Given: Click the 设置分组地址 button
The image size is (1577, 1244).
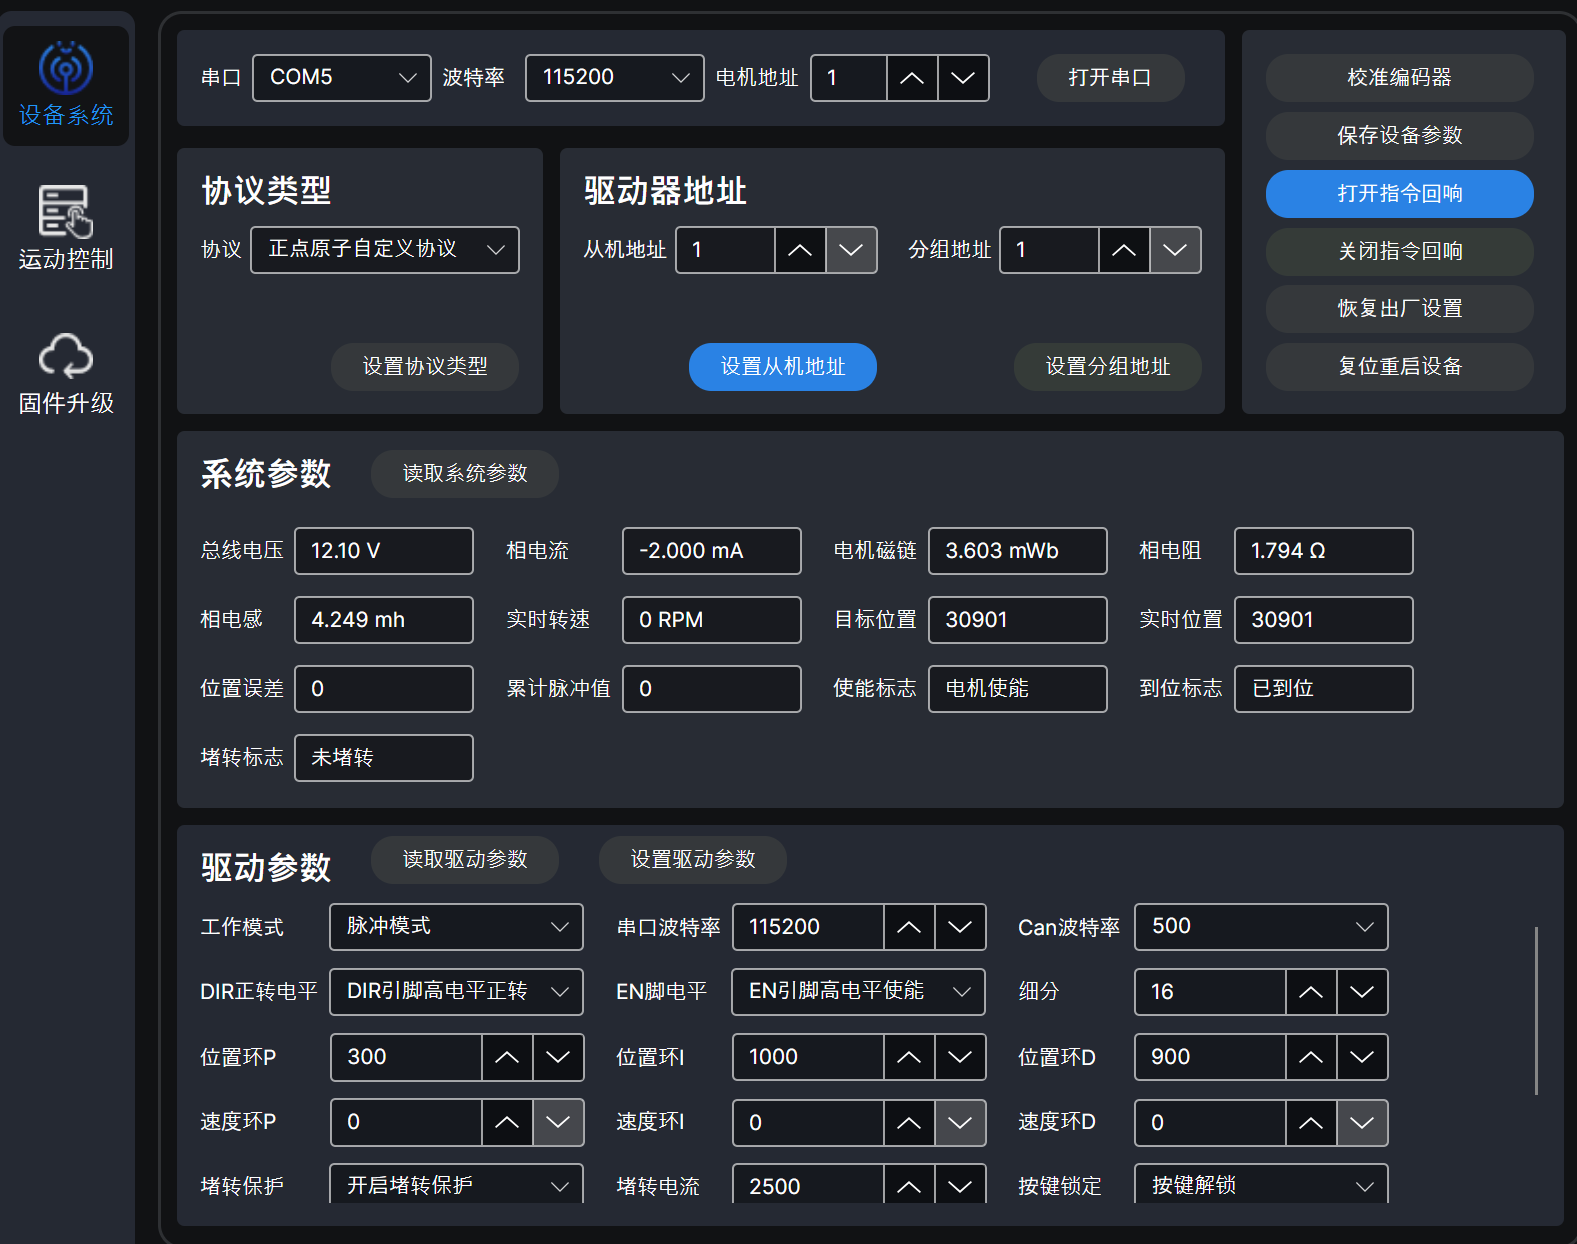Looking at the screenshot, I should pyautogui.click(x=1108, y=367).
